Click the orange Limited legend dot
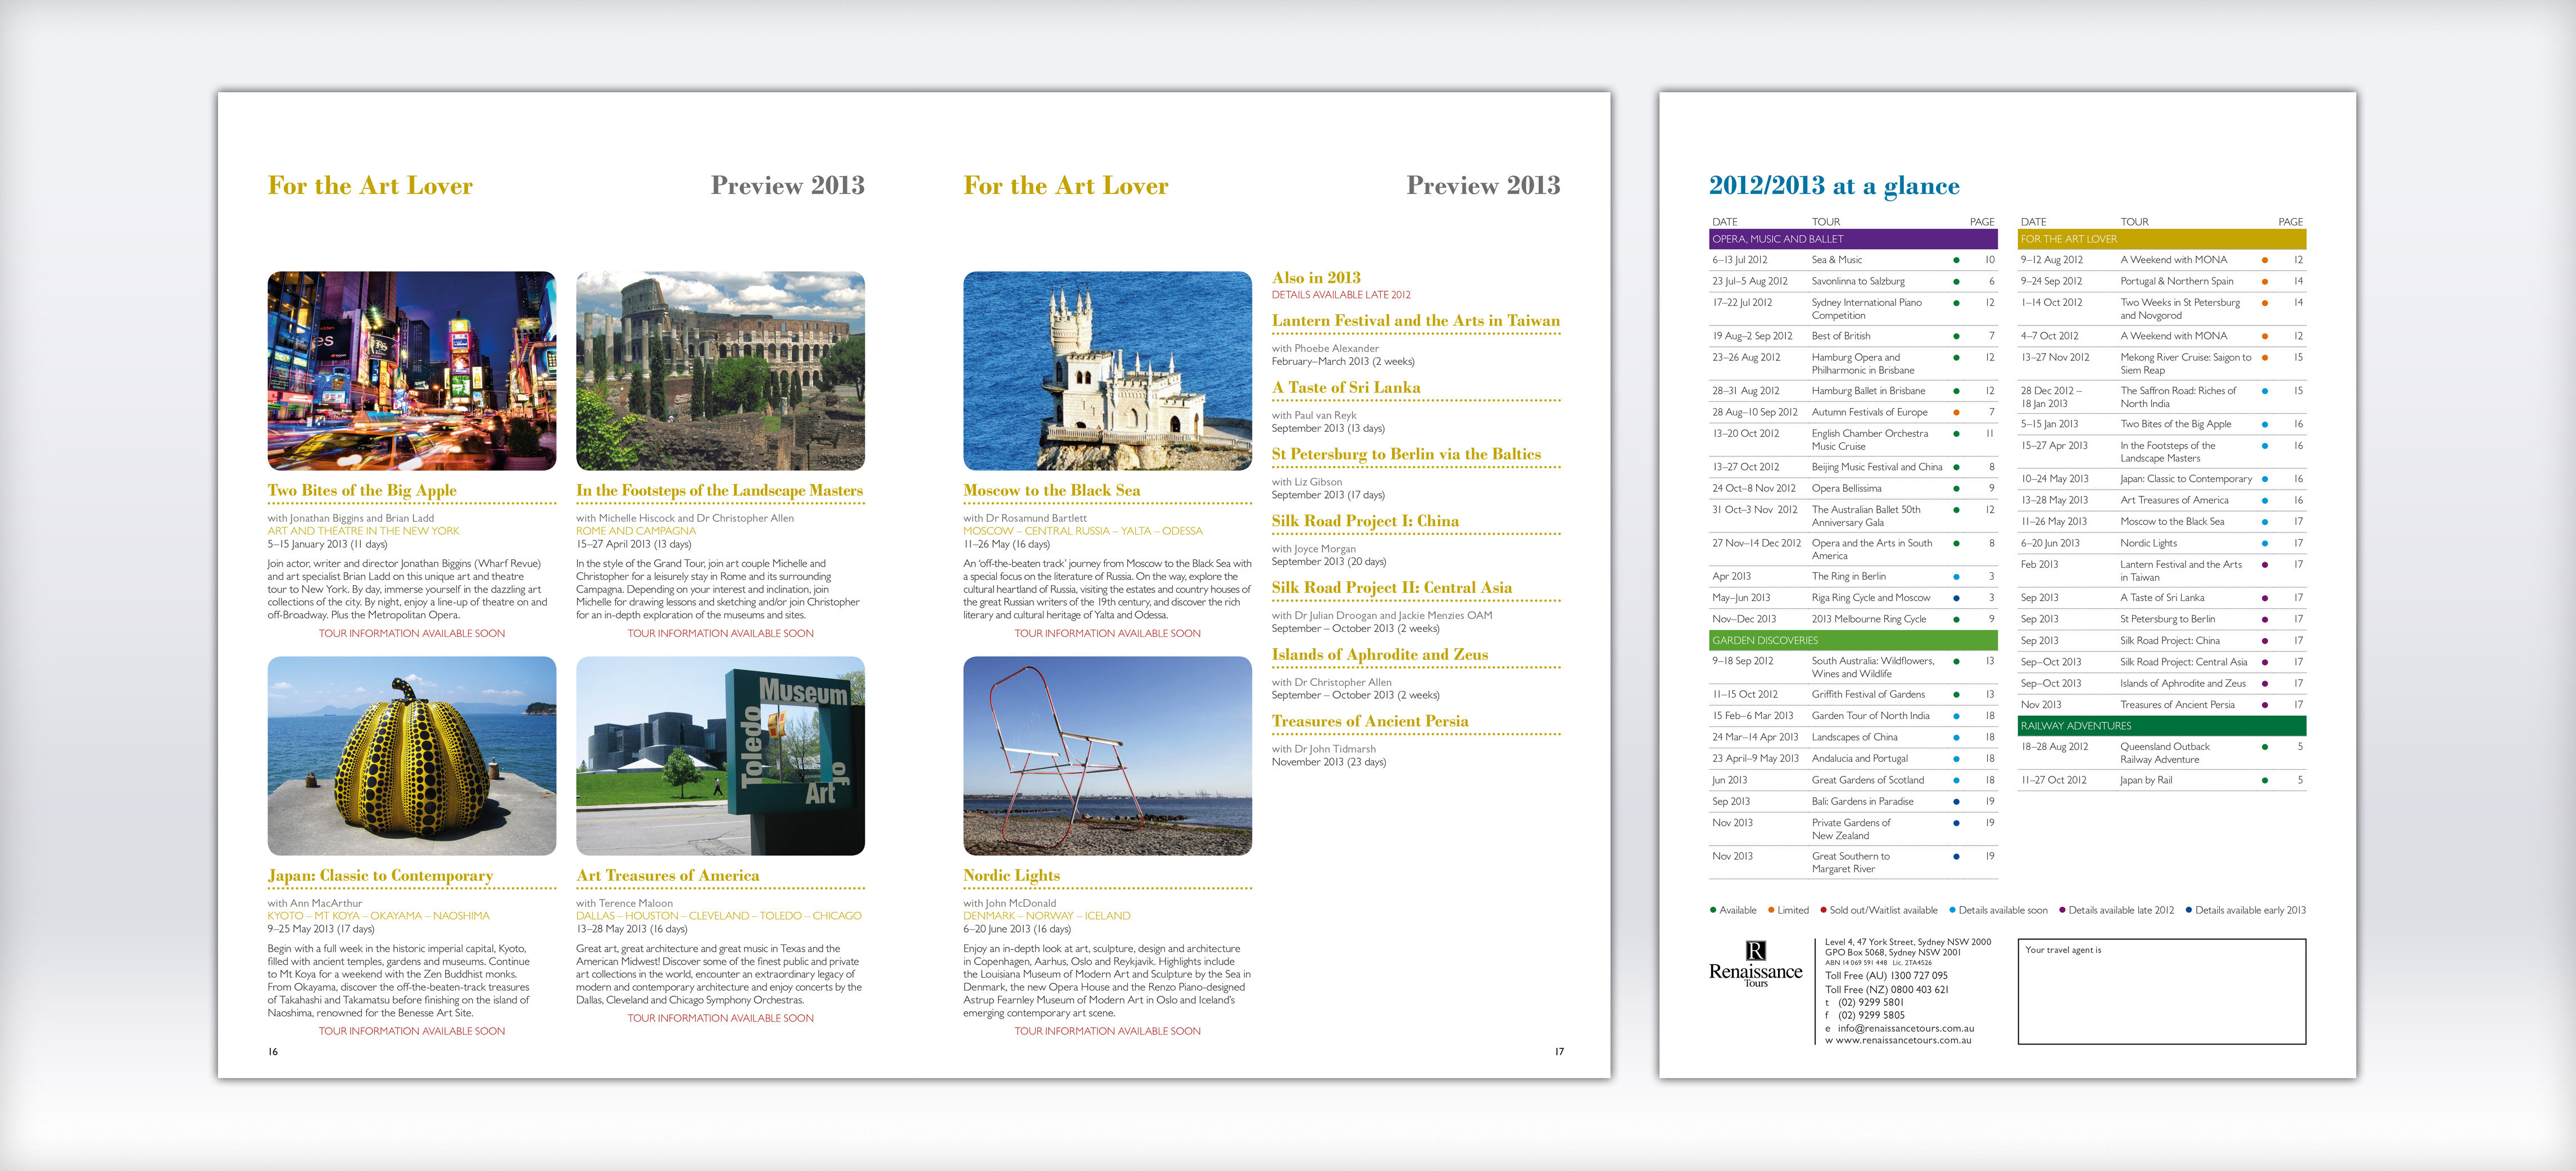The height and width of the screenshot is (1171, 2576). tap(1770, 910)
